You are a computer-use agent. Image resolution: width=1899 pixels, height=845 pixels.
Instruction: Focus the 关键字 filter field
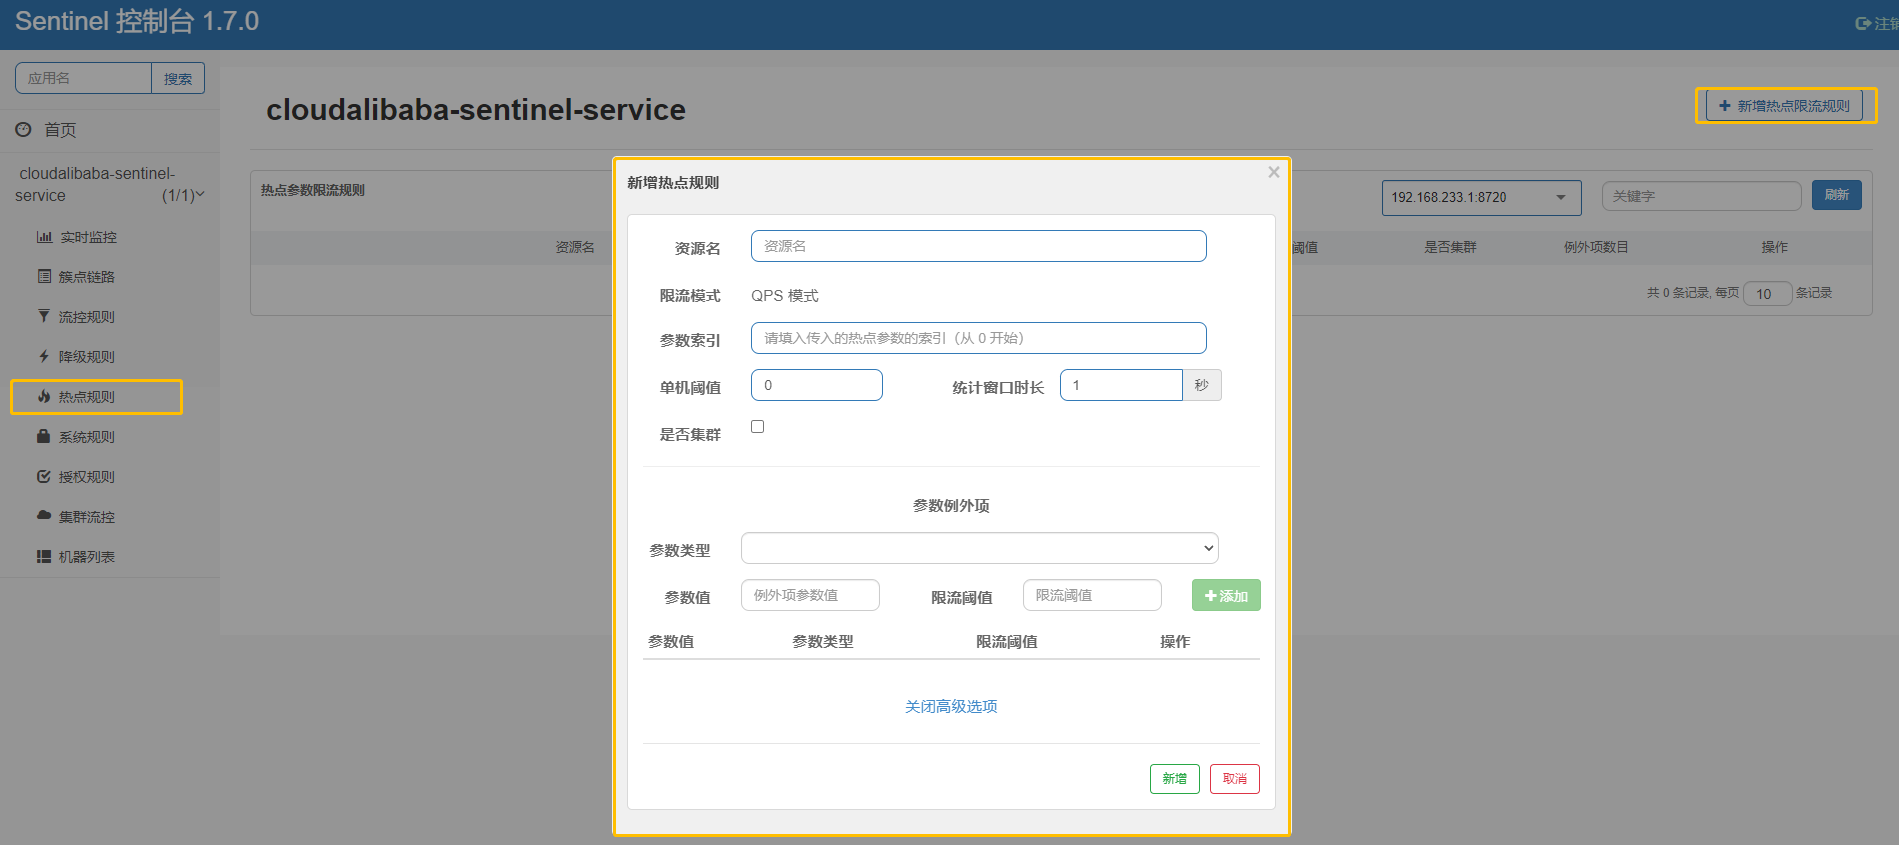coord(1701,196)
